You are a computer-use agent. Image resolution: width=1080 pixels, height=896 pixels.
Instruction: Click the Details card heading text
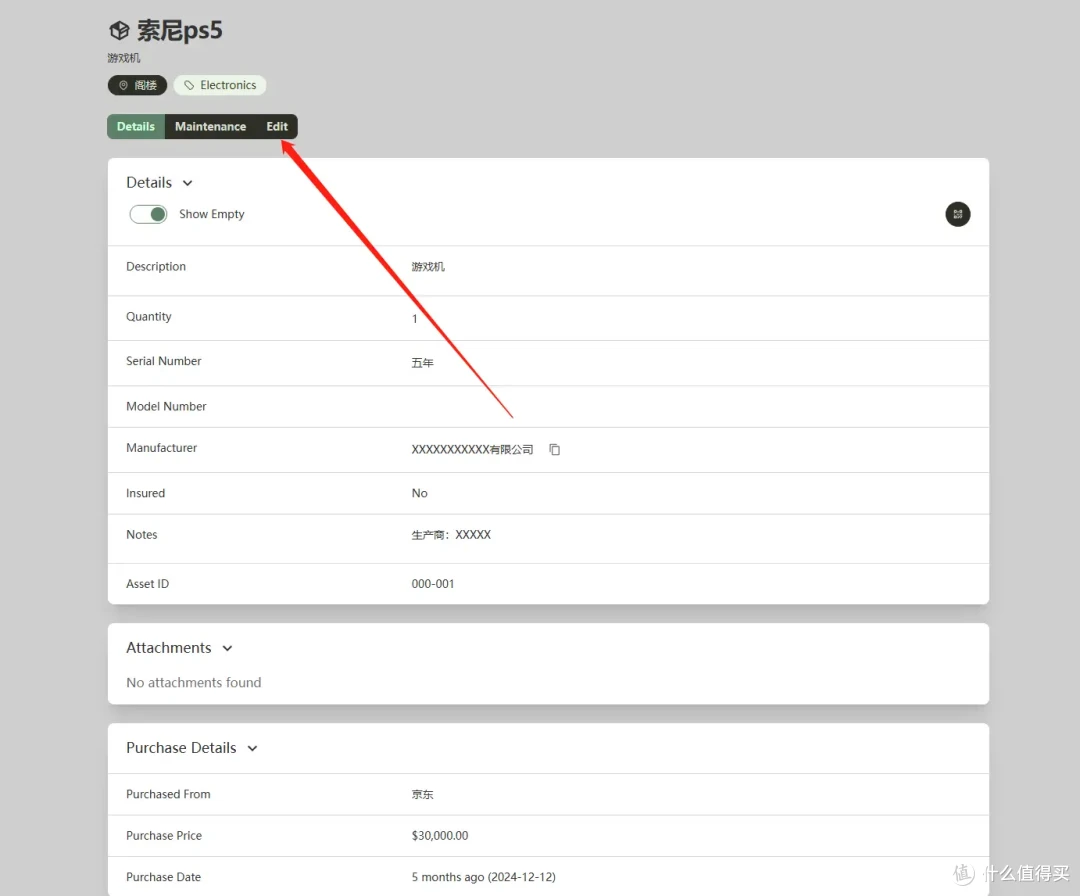pyautogui.click(x=149, y=183)
